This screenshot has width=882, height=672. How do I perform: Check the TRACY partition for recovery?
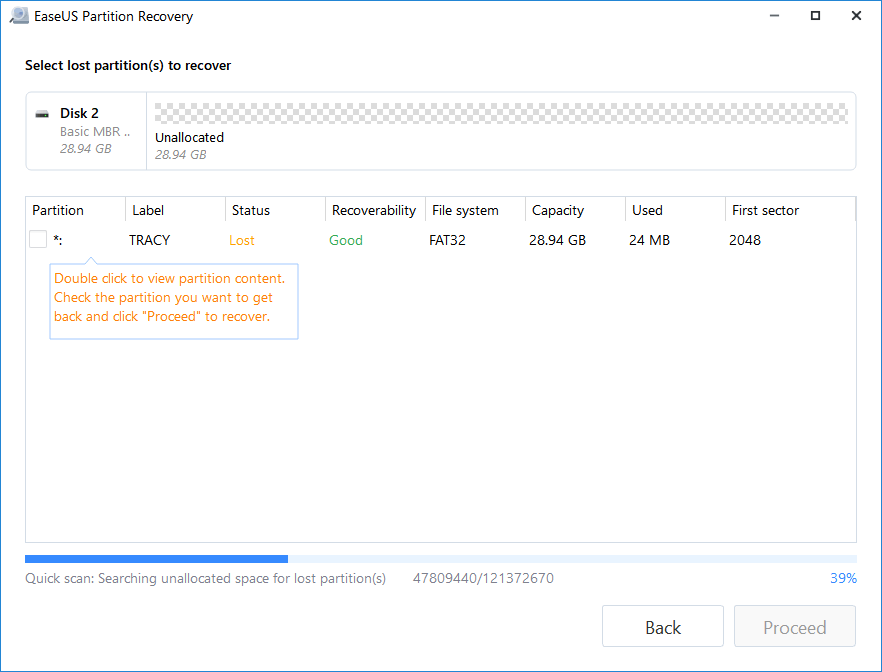[37, 239]
